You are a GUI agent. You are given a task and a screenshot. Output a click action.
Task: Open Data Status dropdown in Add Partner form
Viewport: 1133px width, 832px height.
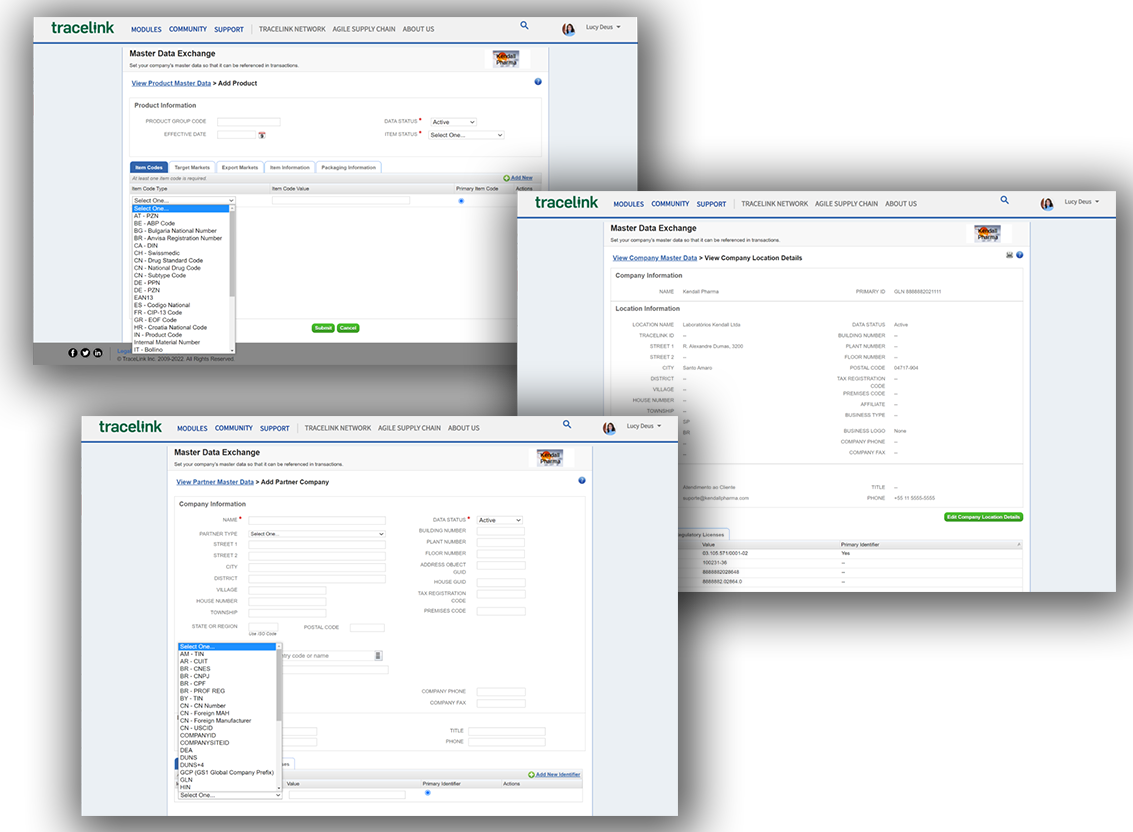pyautogui.click(x=499, y=520)
